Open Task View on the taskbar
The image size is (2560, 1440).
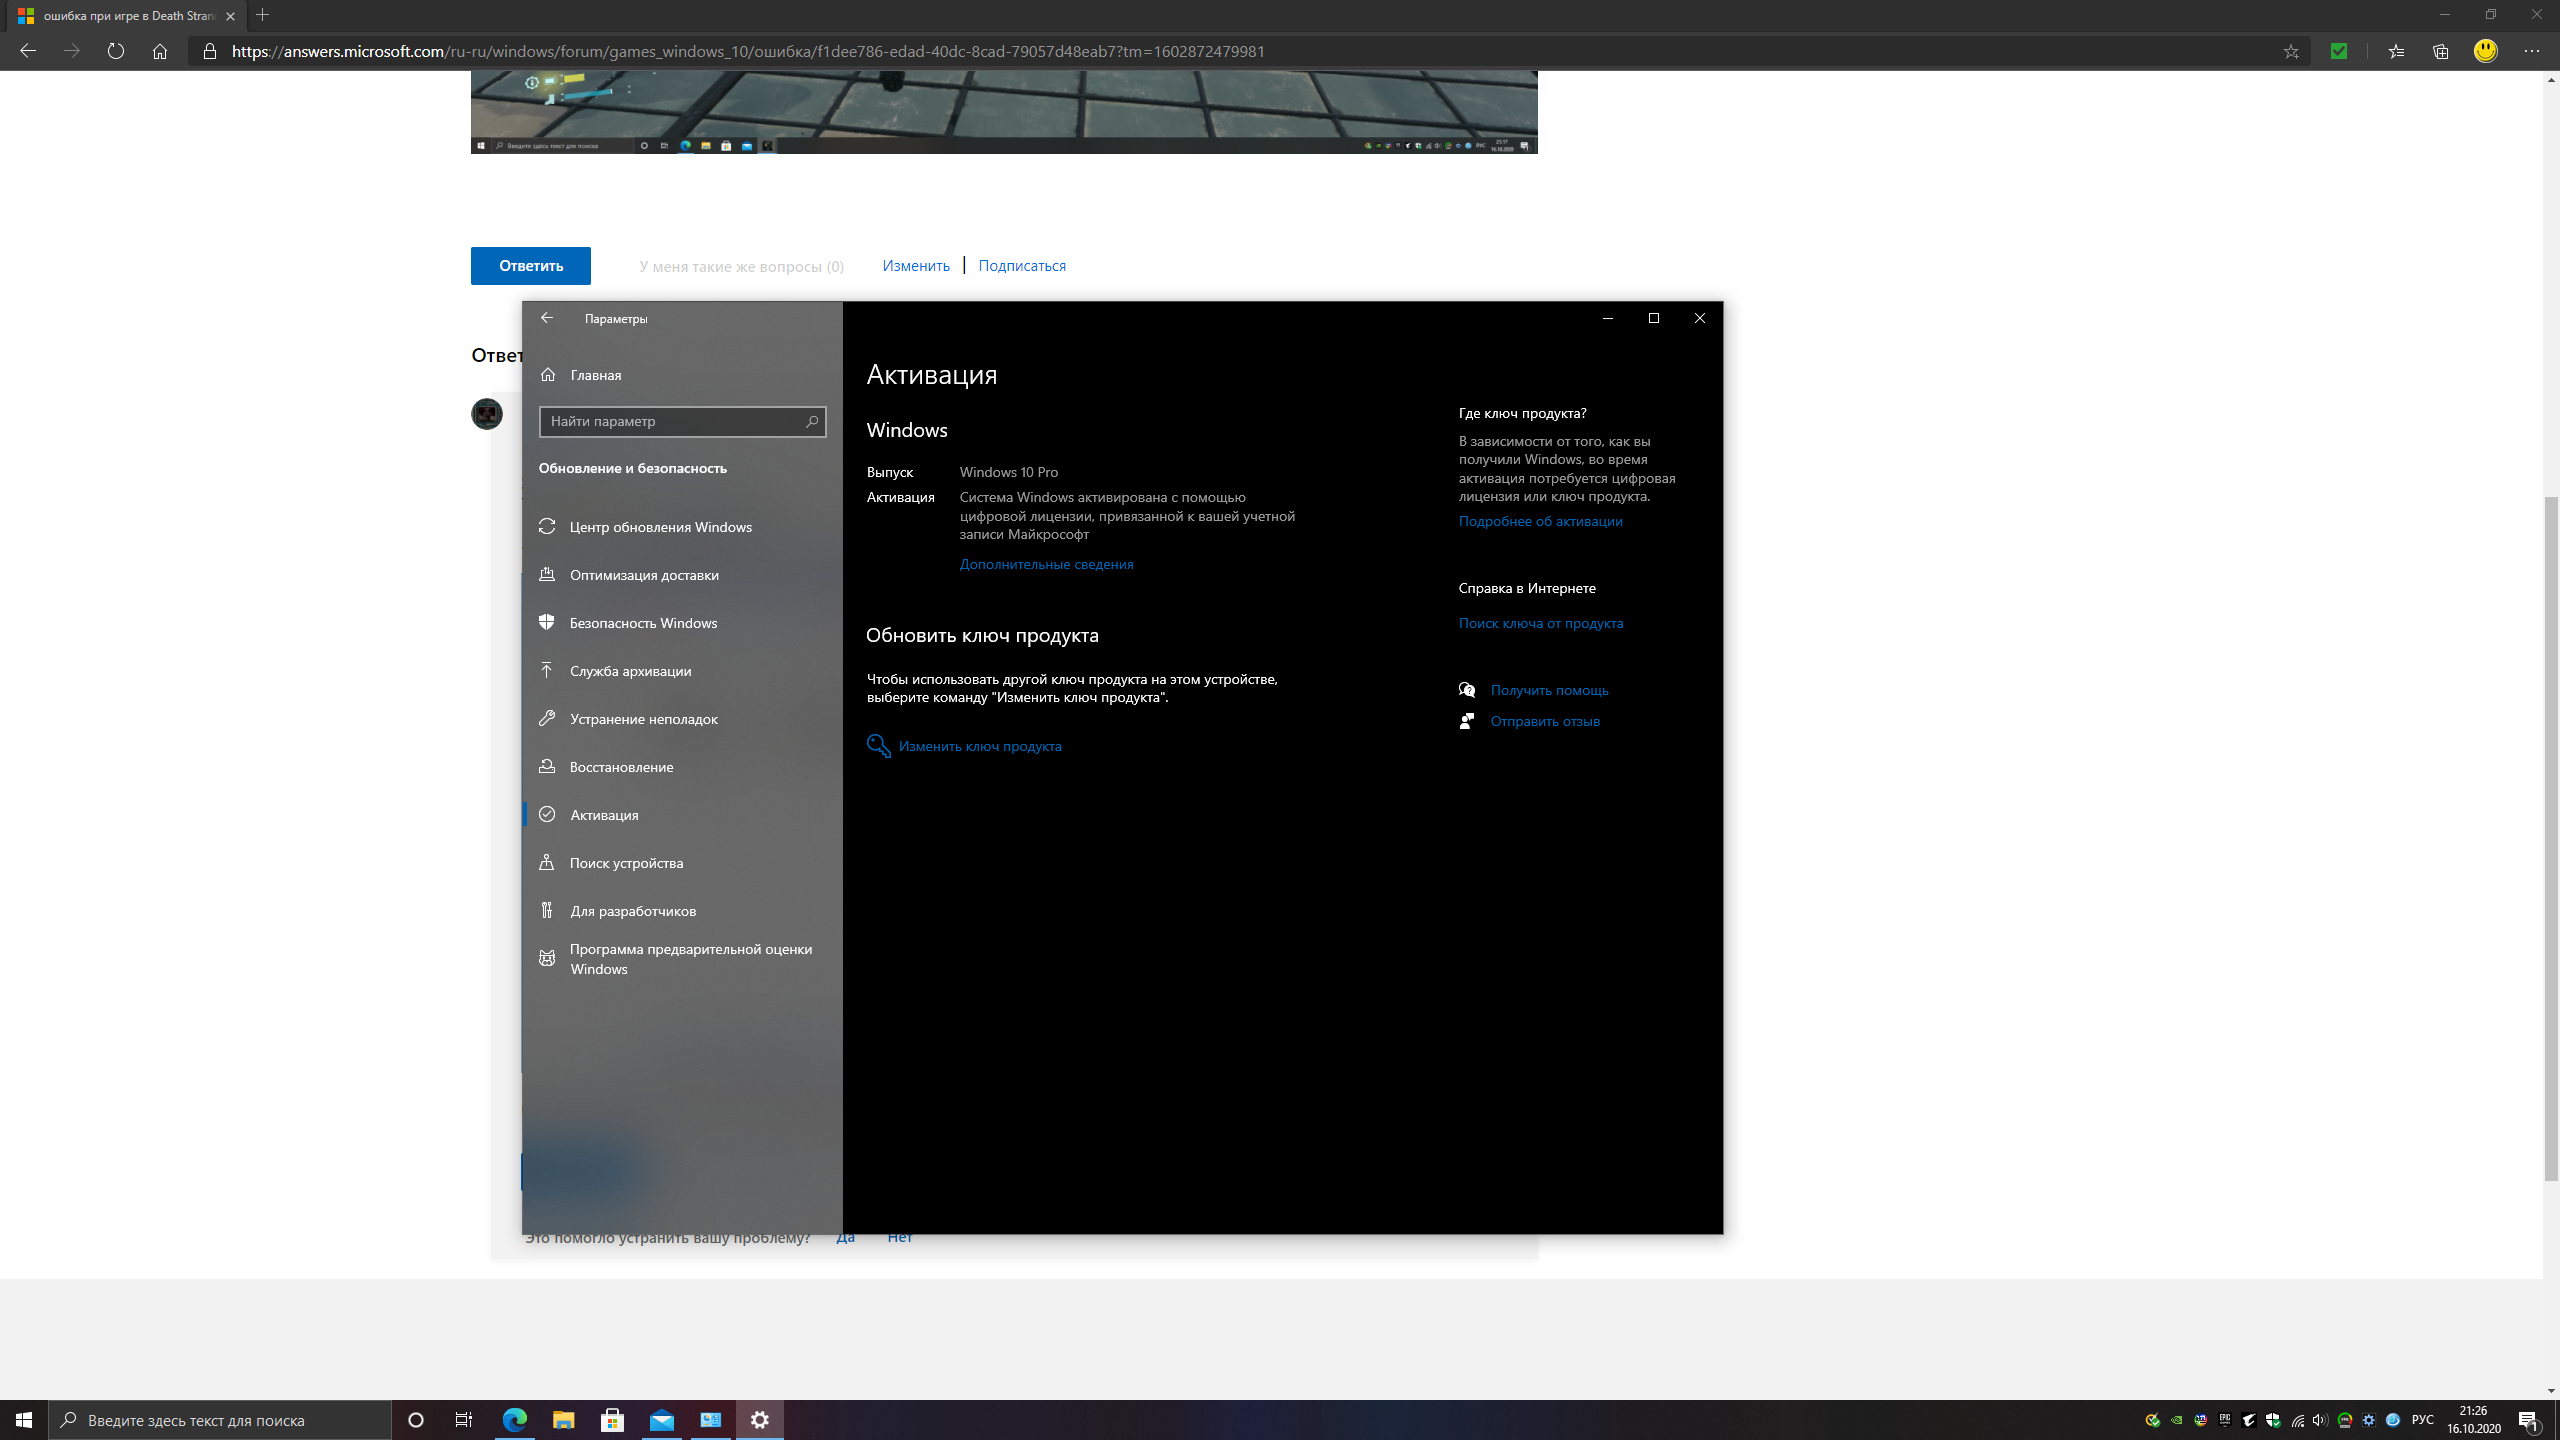click(x=464, y=1420)
